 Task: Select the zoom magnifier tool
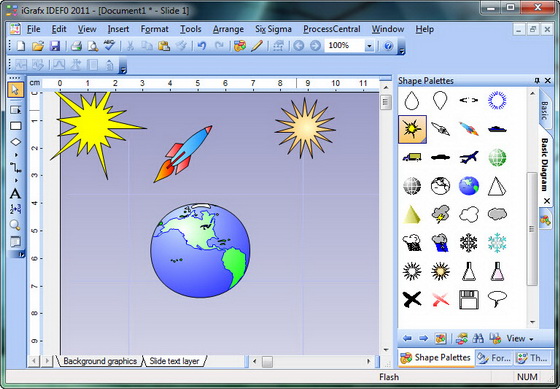click(15, 225)
